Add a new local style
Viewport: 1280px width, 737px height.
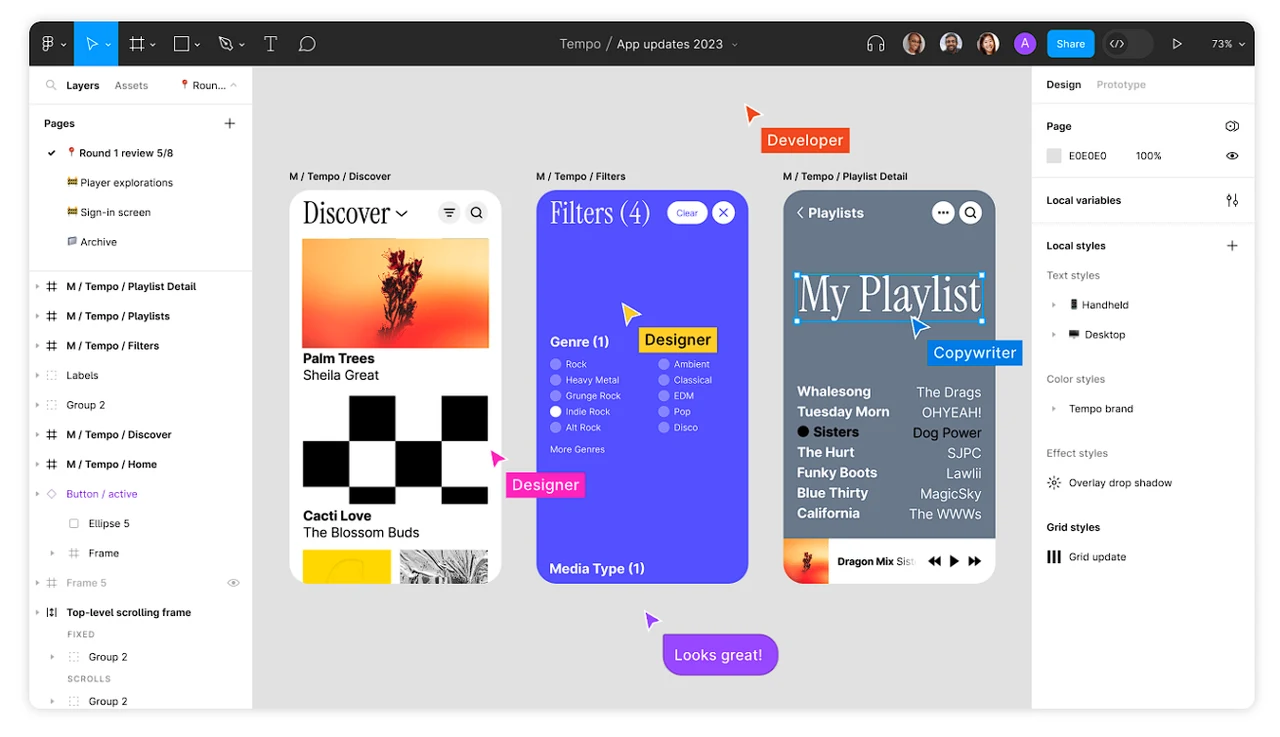point(1232,245)
